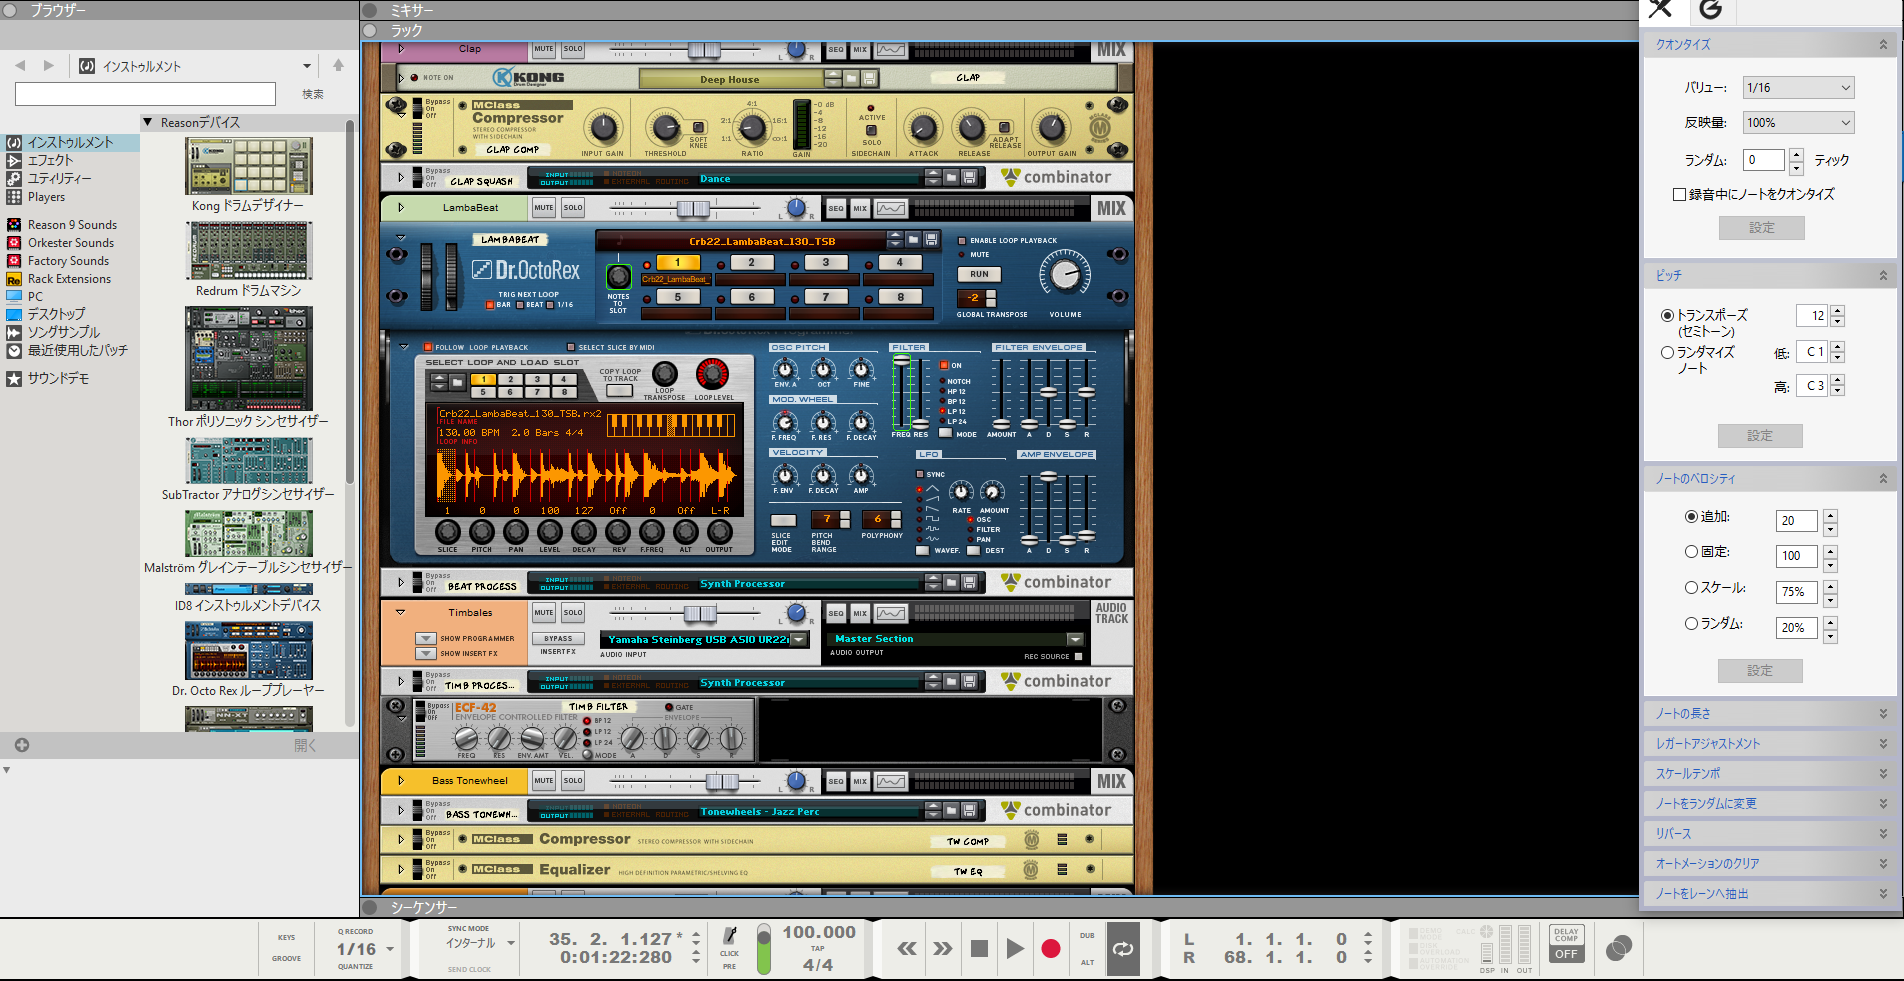Open Reason 9 Sounds location
Image resolution: width=1904 pixels, height=981 pixels.
[72, 225]
